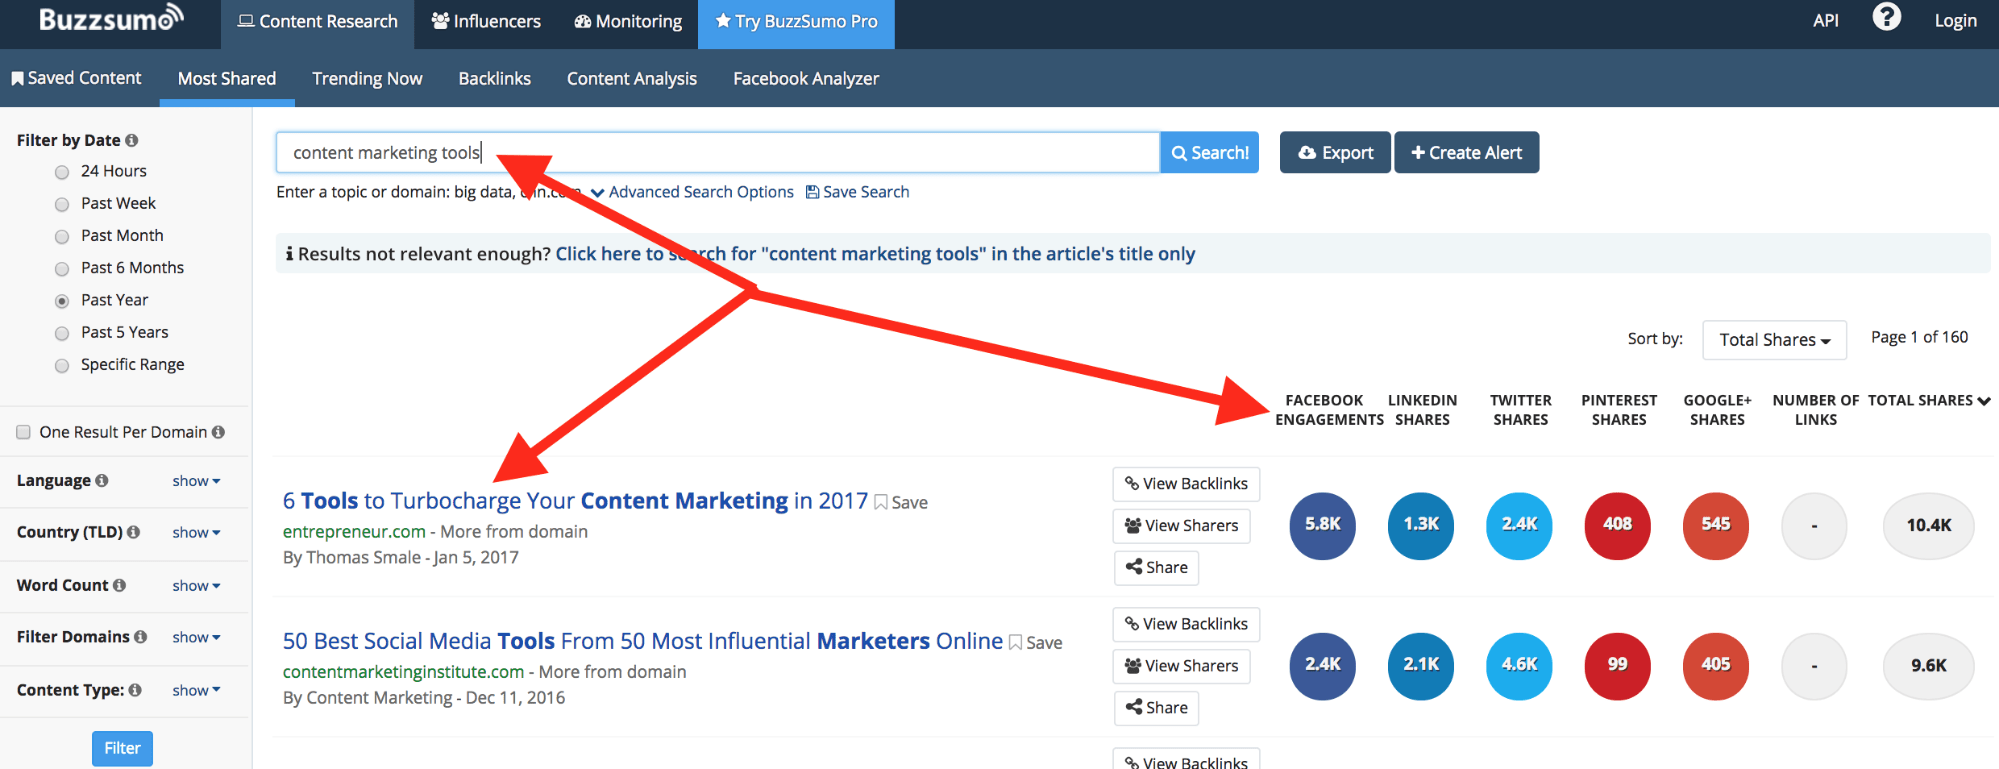View Backlinks for contentmarketinginstitute.com article
1999x769 pixels.
pos(1186,624)
